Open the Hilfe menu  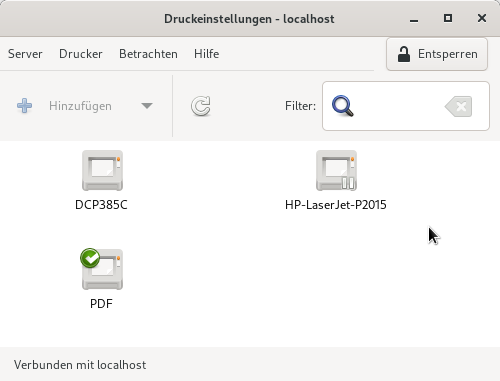207,54
